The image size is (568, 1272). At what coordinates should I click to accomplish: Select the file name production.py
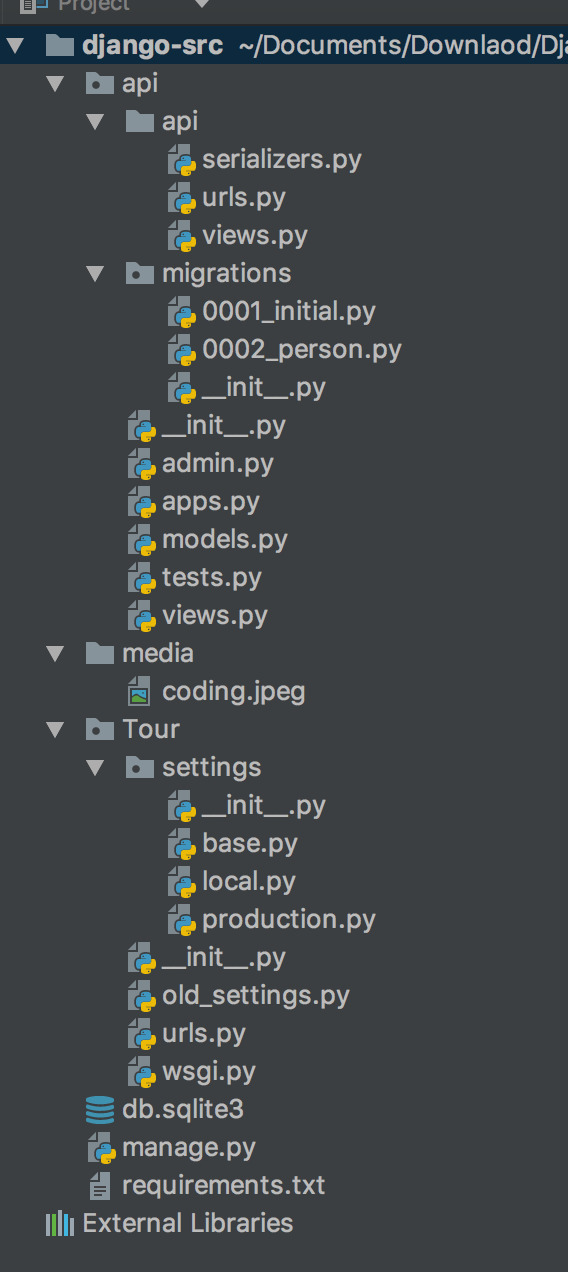click(289, 920)
